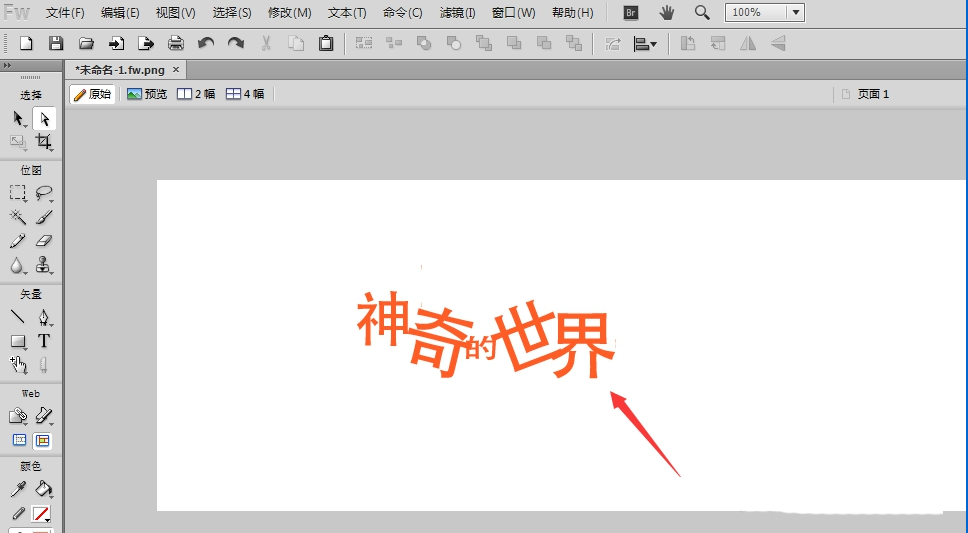Viewport: 968px width, 533px height.
Task: Select the Knife tool
Action: [44, 365]
